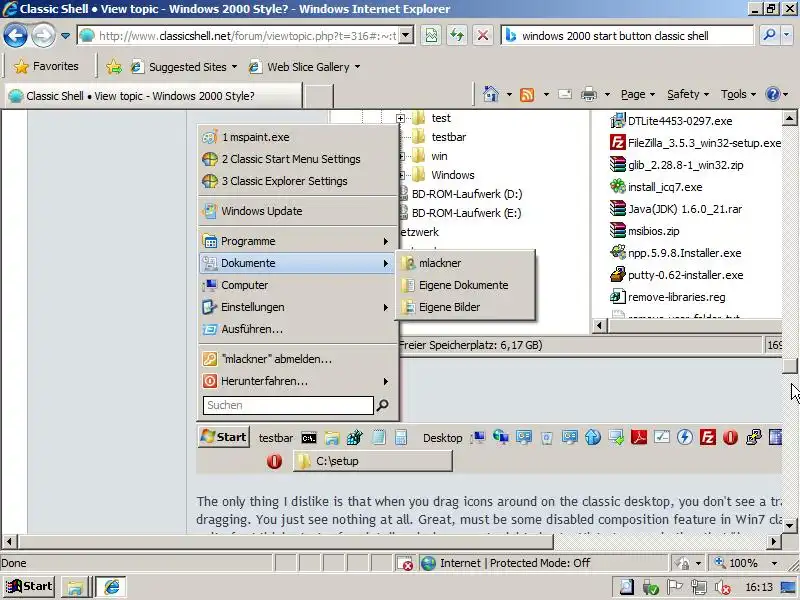This screenshot has height=600, width=800.
Task: Click the 16:13 taskbar clock
Action: (x=759, y=587)
